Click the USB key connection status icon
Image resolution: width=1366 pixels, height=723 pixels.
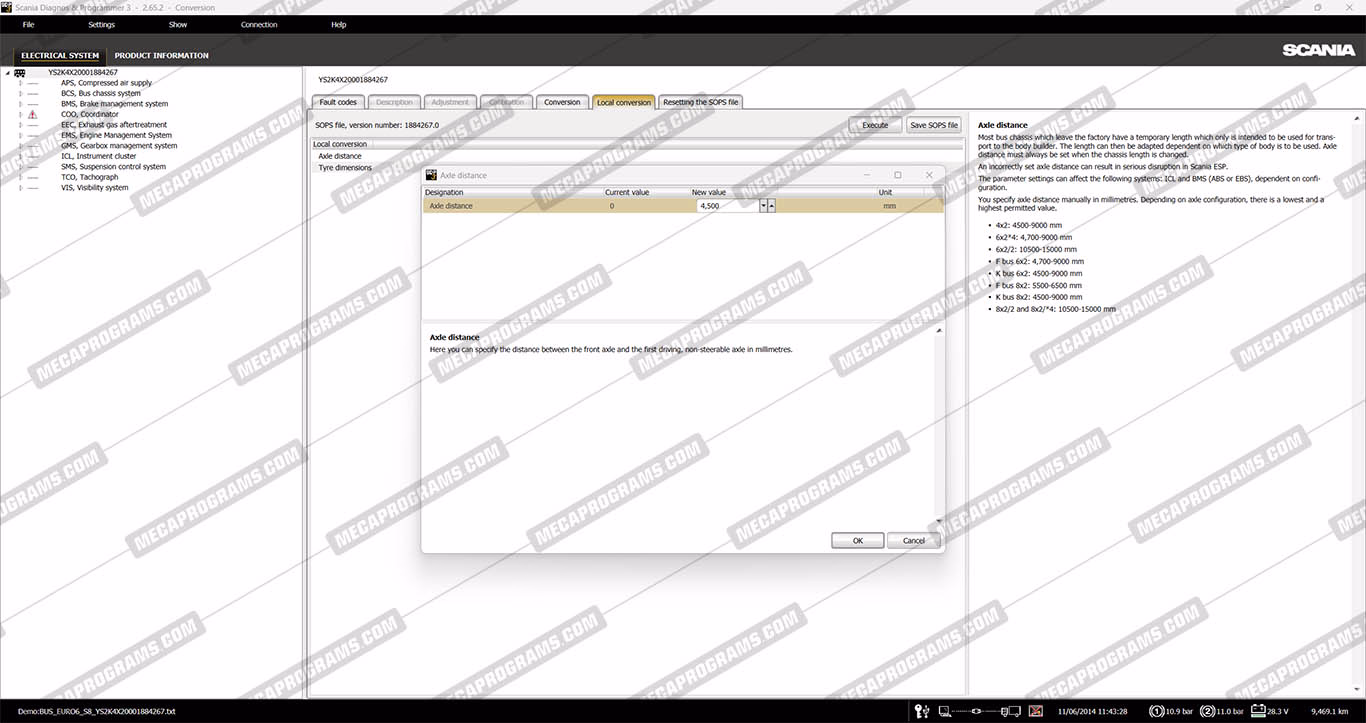(922, 711)
